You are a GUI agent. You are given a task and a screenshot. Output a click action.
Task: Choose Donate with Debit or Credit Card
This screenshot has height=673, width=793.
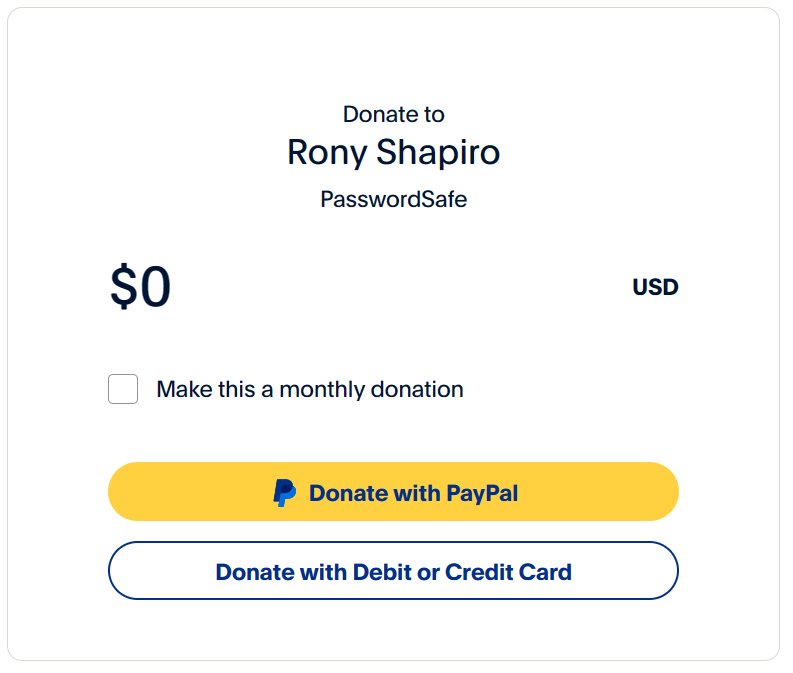pos(393,571)
